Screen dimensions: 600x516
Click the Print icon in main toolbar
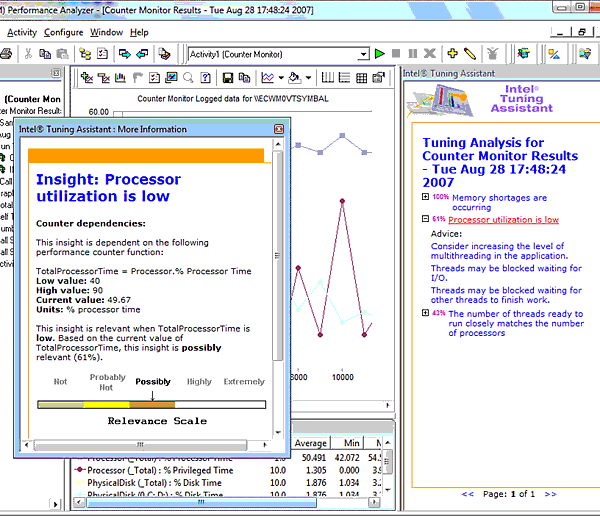[x=5, y=54]
